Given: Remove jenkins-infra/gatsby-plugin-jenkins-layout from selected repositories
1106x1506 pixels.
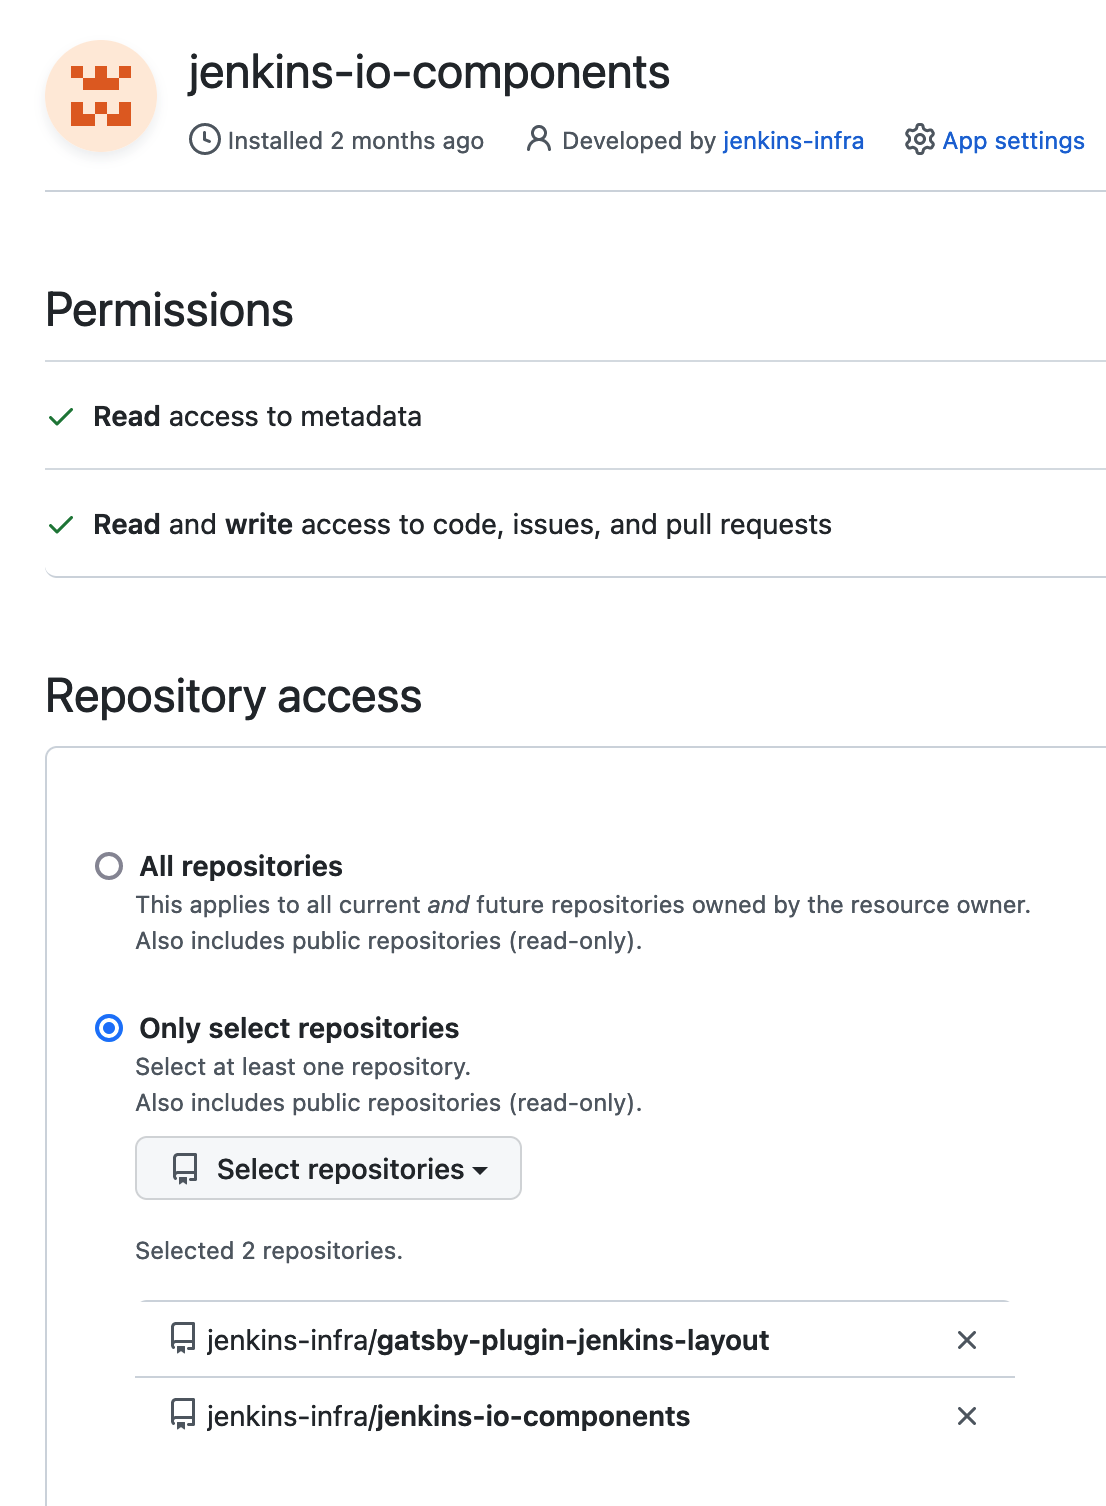Looking at the screenshot, I should pyautogui.click(x=966, y=1340).
